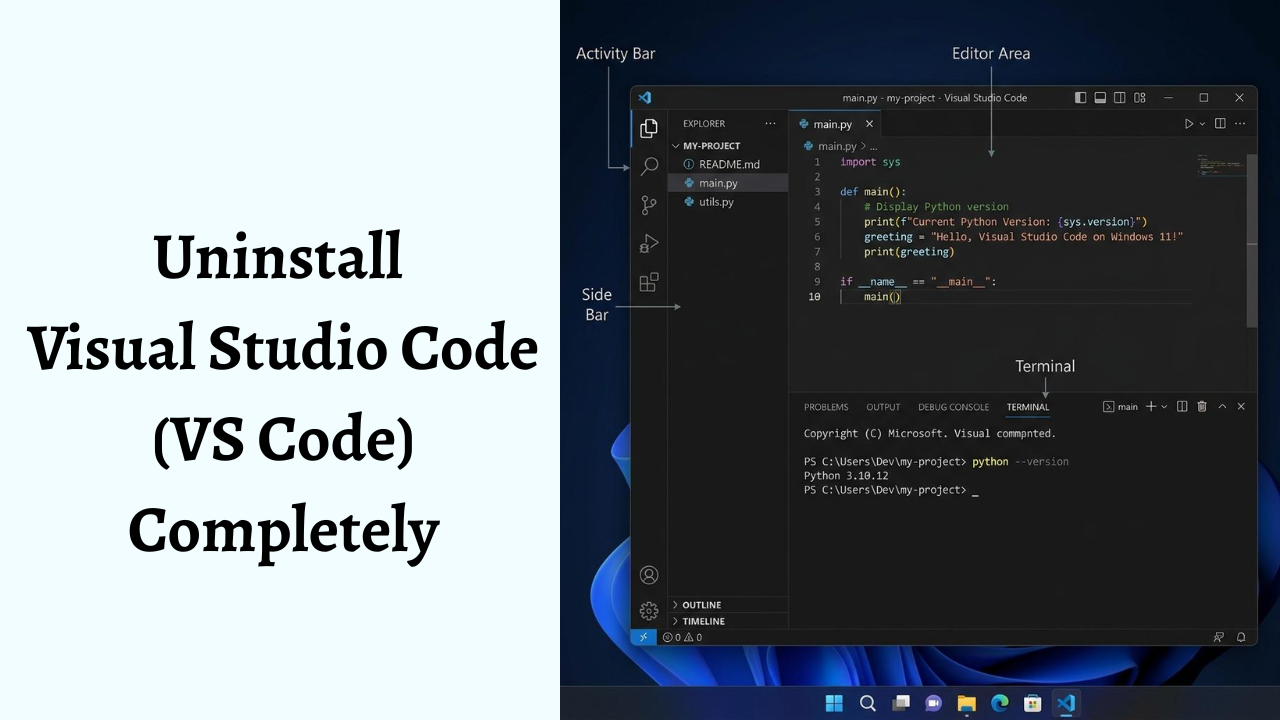Click the breadcrumb ellipsis after main.py
The height and width of the screenshot is (720, 1280).
coord(873,146)
